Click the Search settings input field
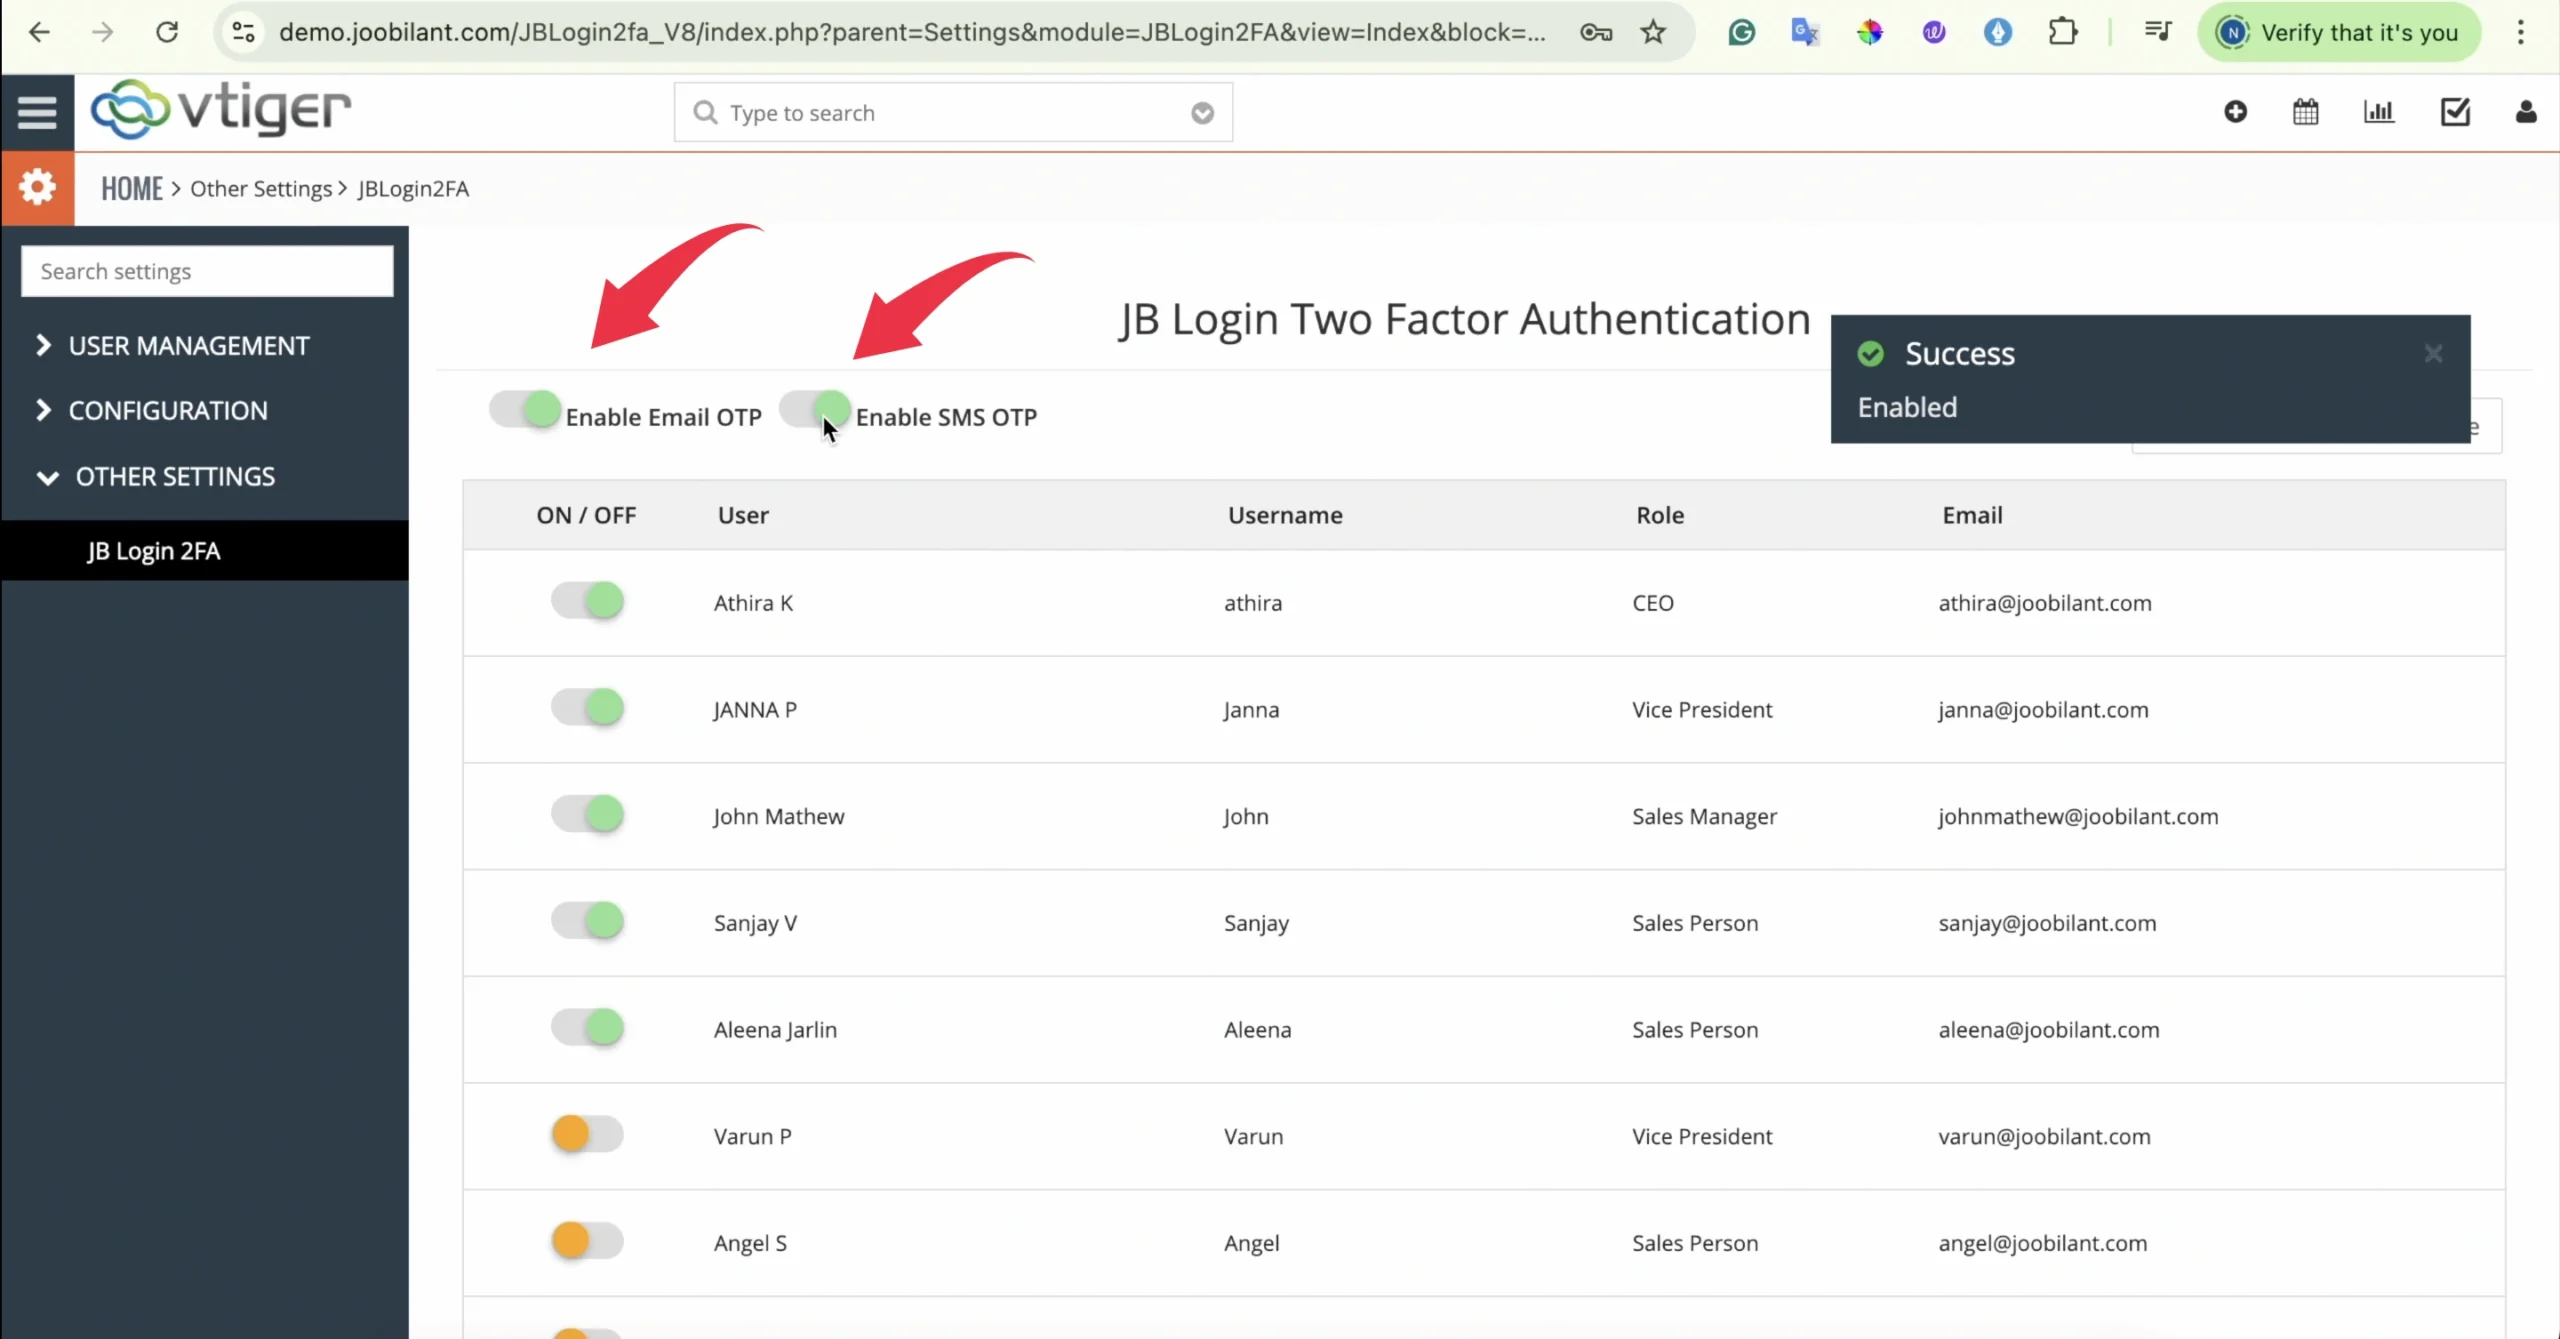This screenshot has width=2560, height=1339. [x=207, y=271]
